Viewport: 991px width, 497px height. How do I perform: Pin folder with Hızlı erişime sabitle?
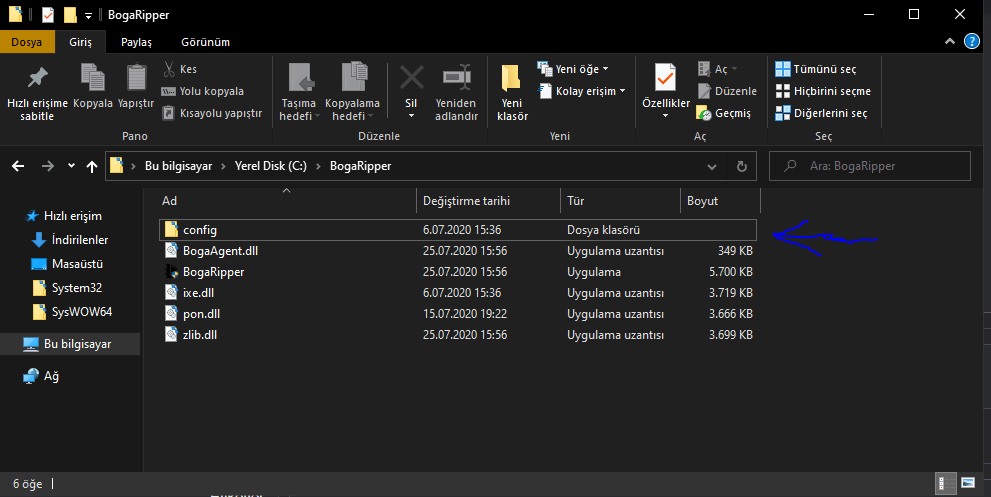[x=37, y=92]
